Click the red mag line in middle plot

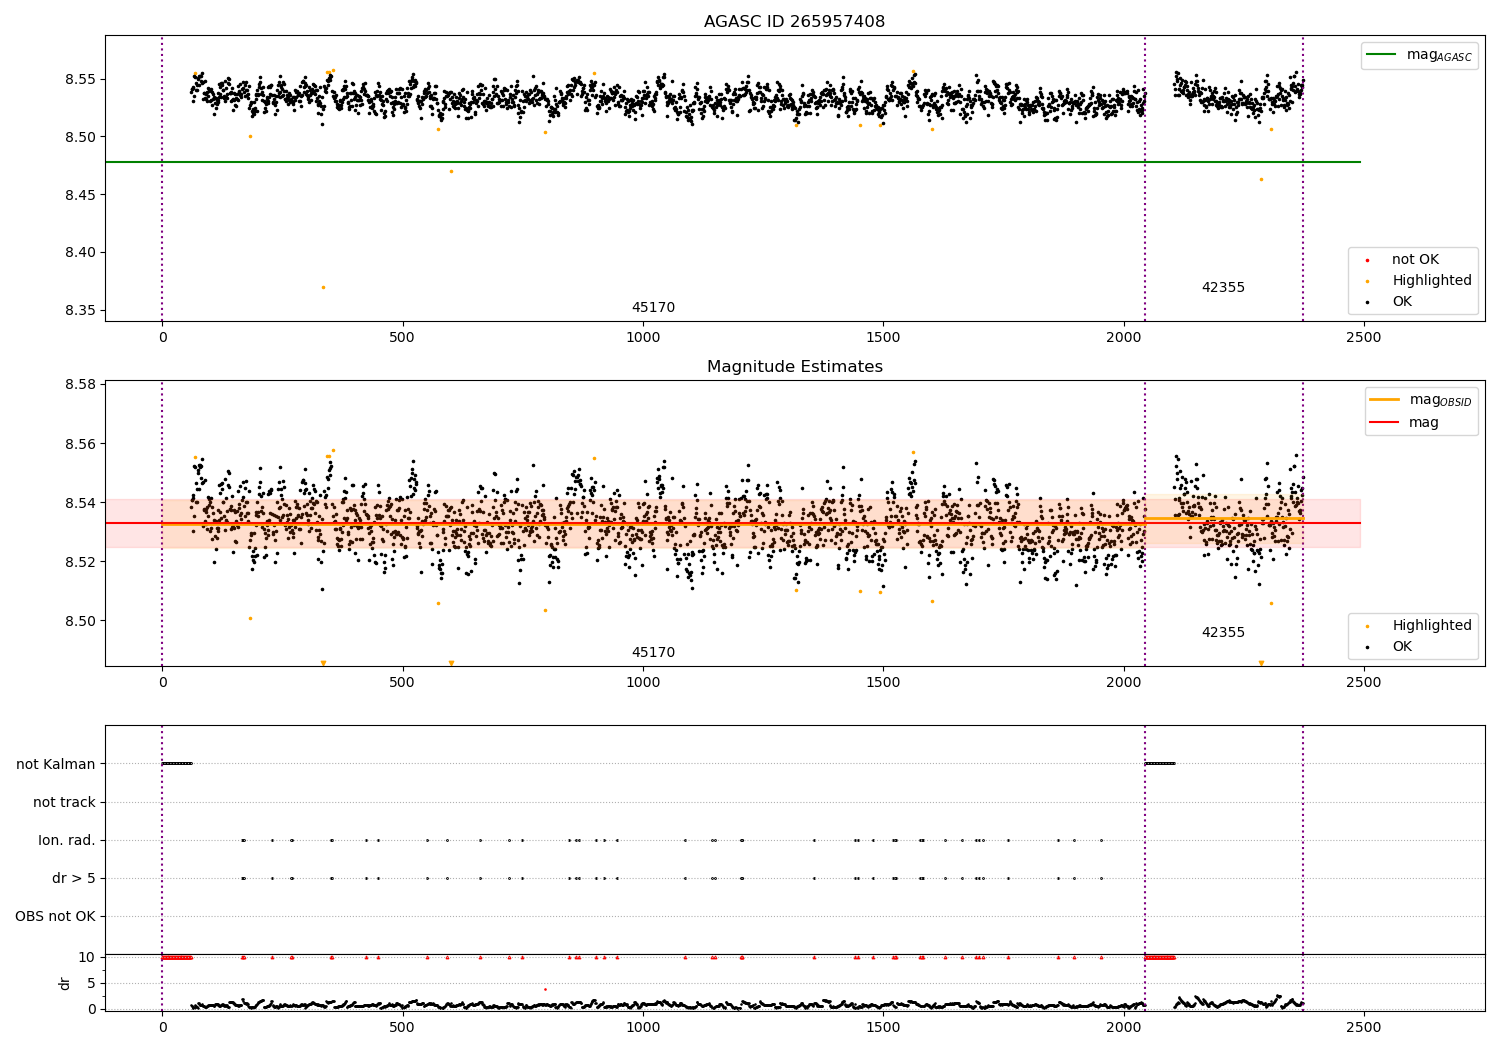[x=733, y=523]
